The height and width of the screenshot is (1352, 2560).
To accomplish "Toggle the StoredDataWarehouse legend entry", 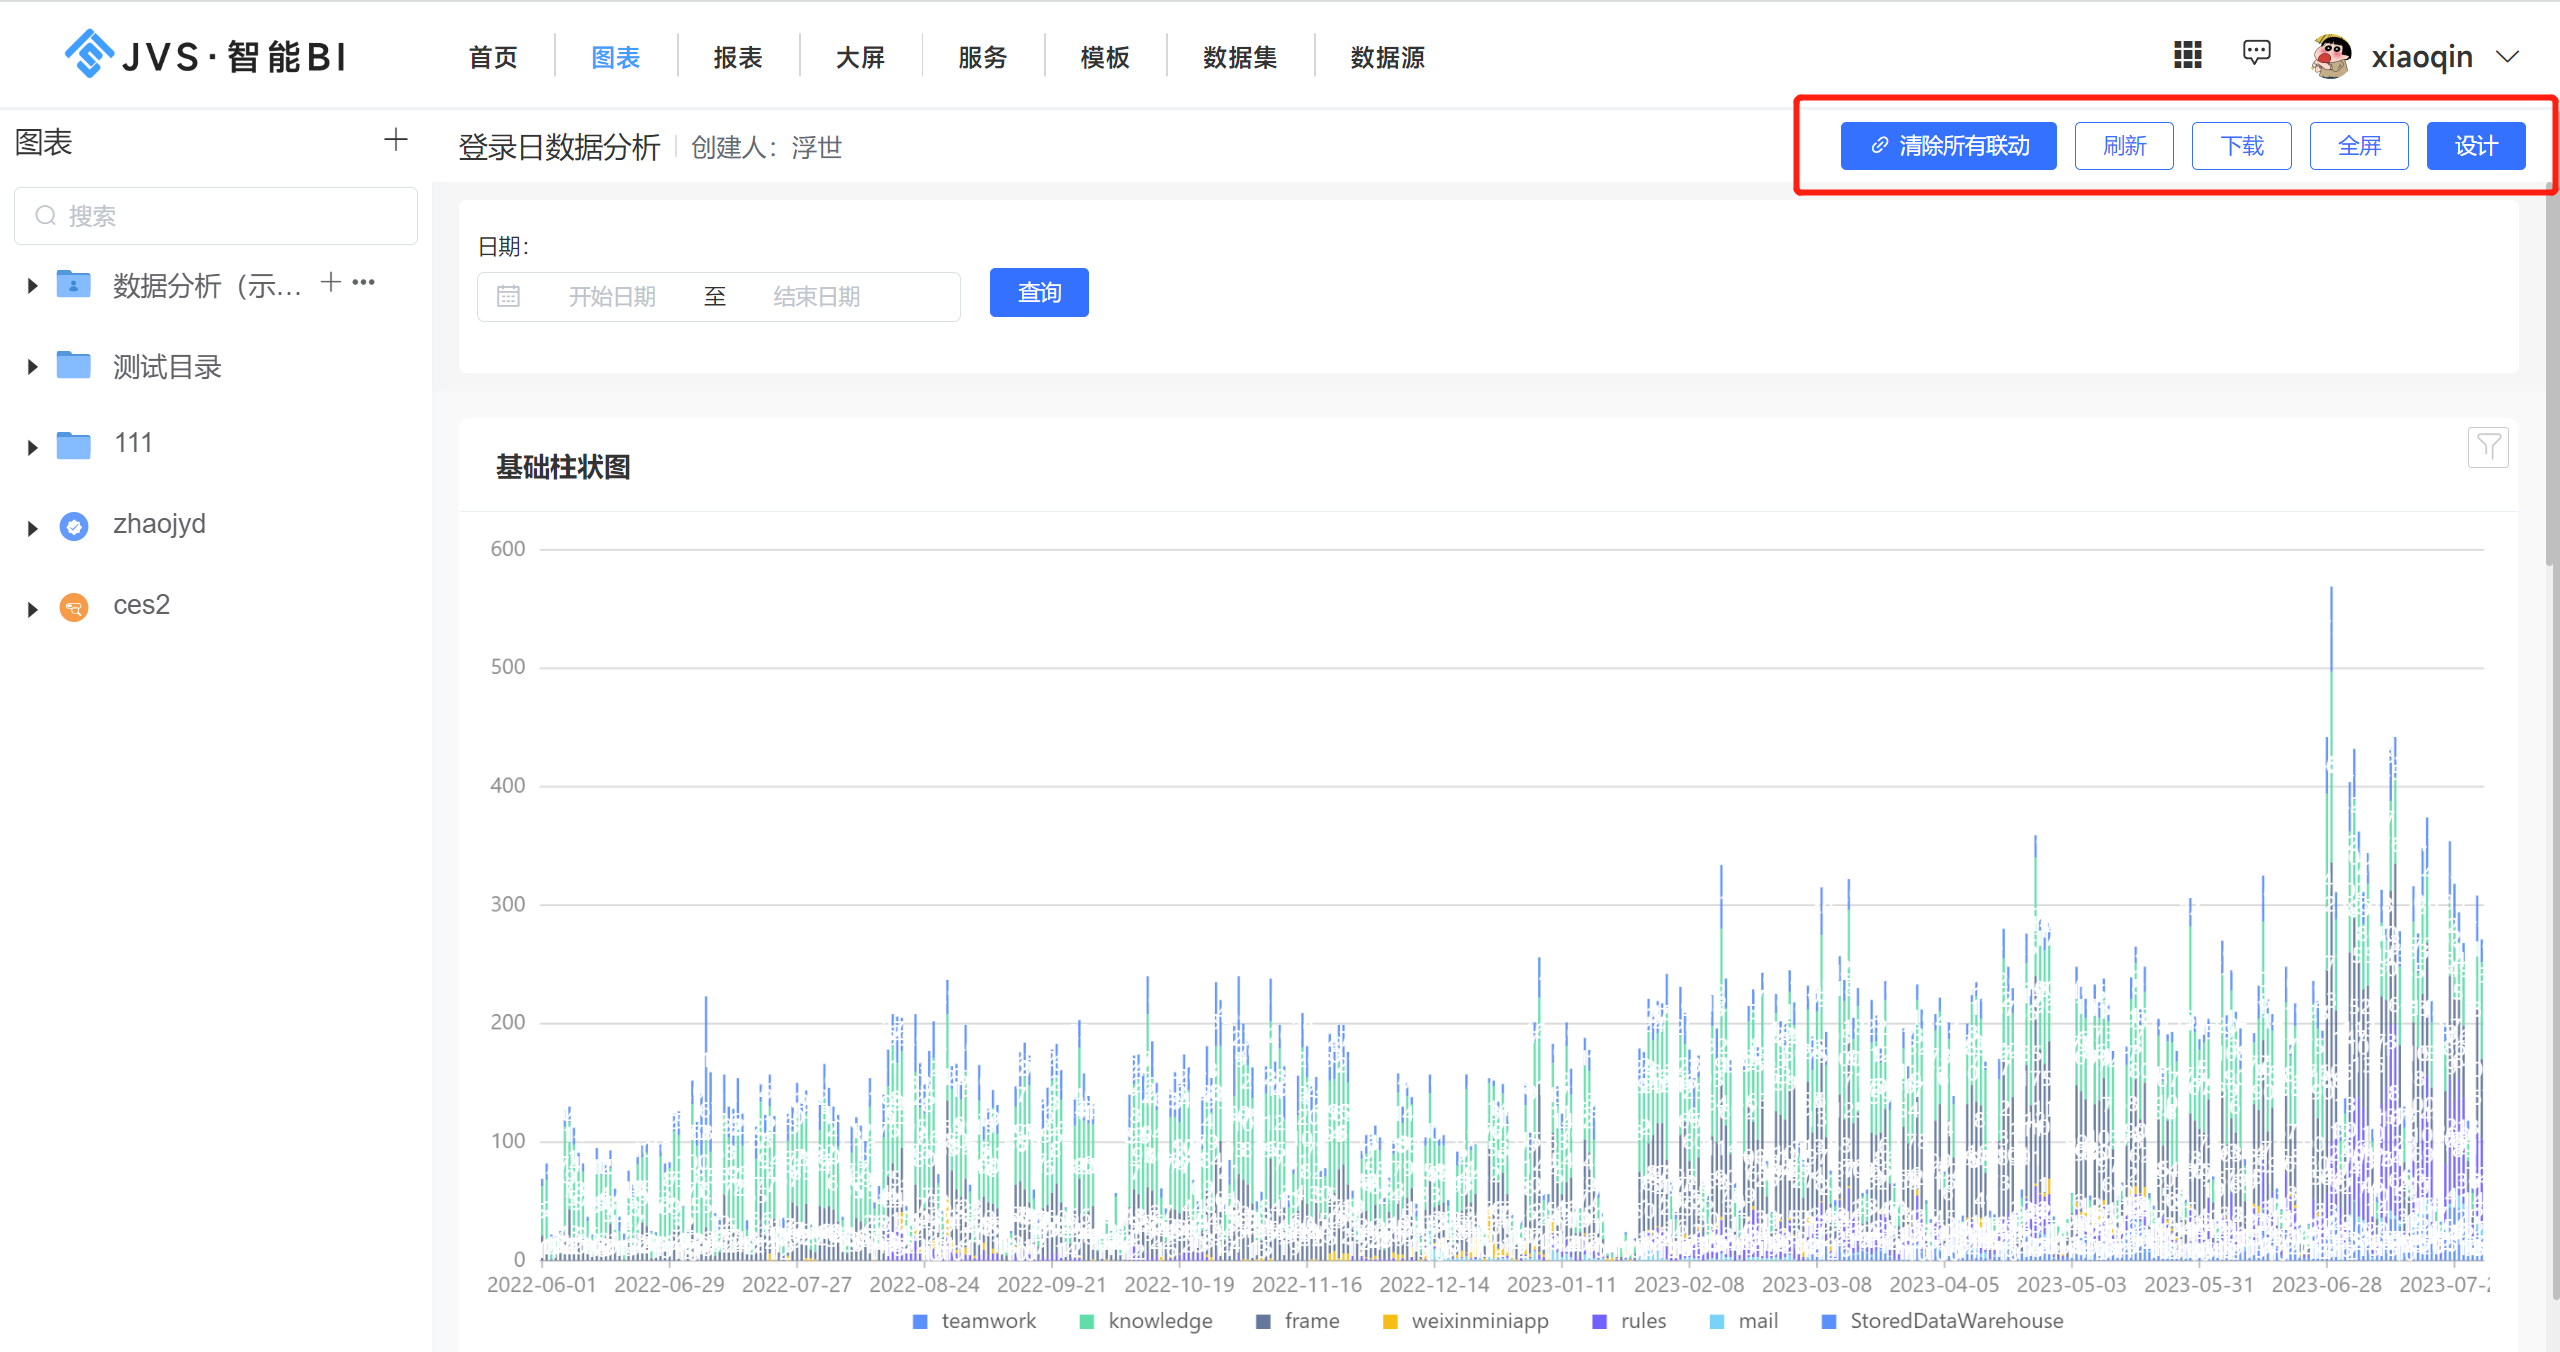I will click(x=1957, y=1320).
